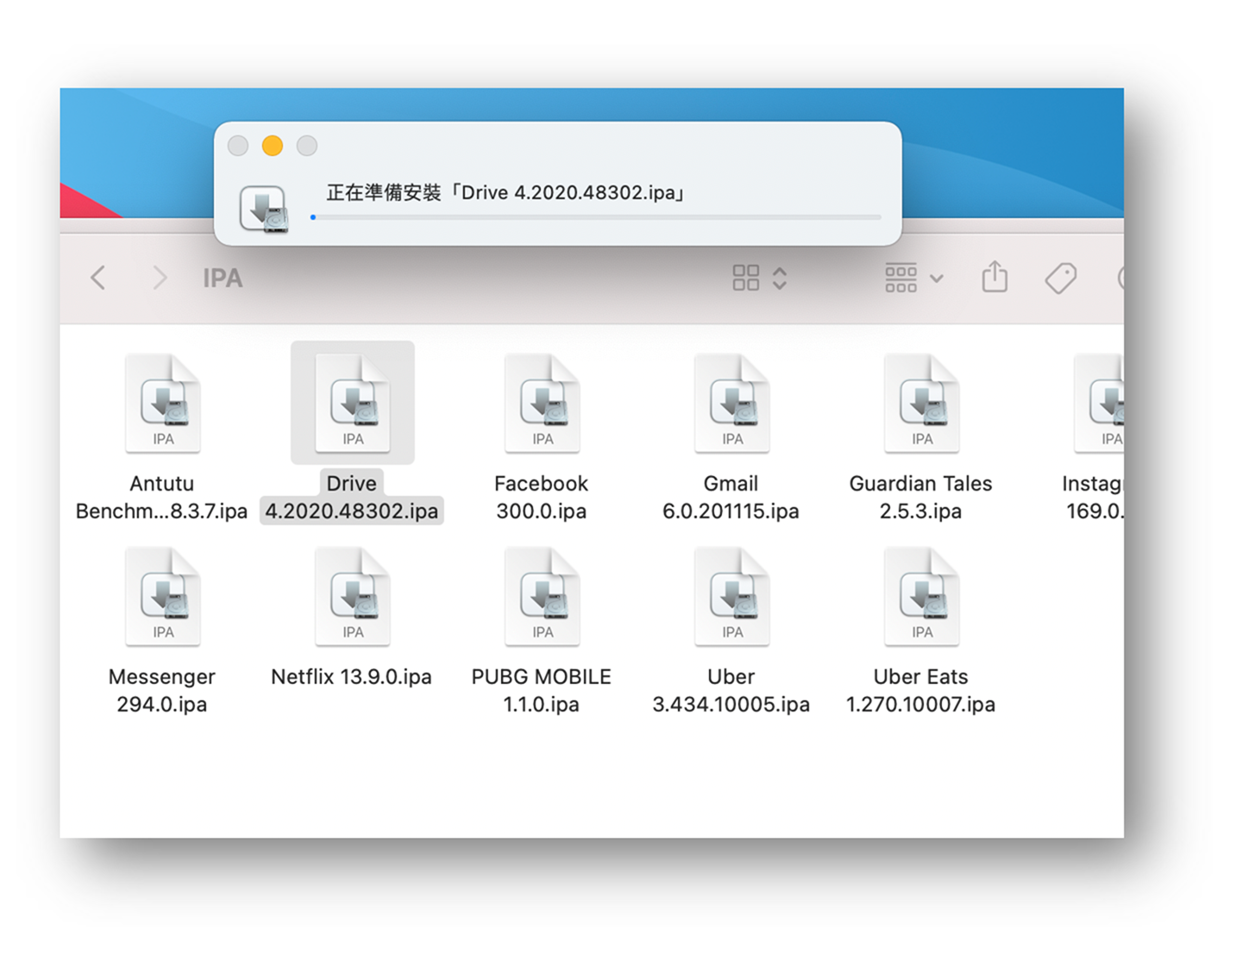
Task: Click the installer icon in progress dialog
Action: pos(264,208)
